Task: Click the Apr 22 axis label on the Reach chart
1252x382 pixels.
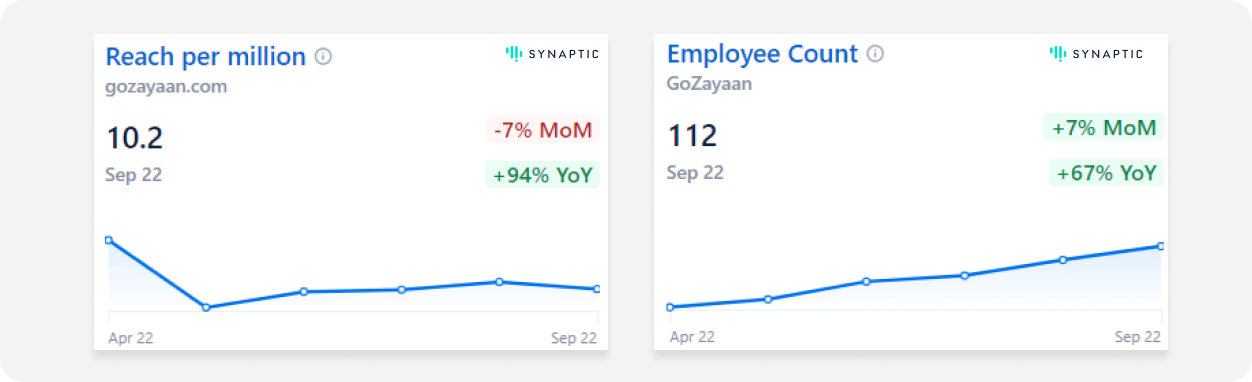Action: [x=131, y=338]
